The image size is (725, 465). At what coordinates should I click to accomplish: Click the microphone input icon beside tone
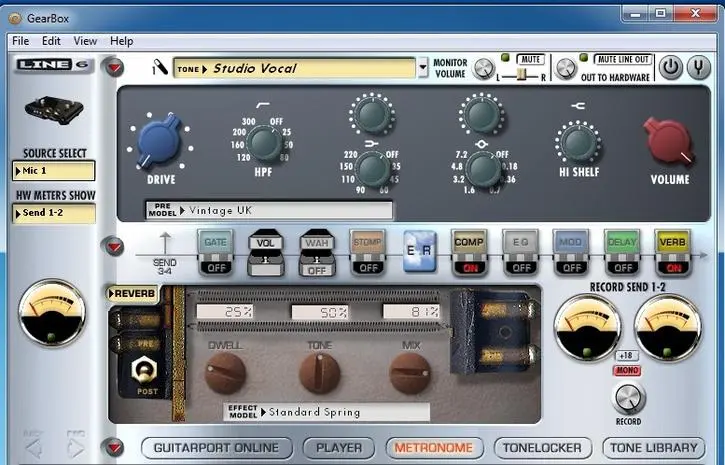160,67
